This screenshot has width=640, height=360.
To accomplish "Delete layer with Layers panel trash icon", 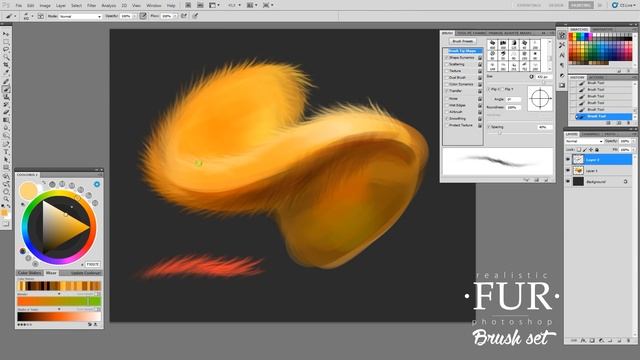I will 628,340.
